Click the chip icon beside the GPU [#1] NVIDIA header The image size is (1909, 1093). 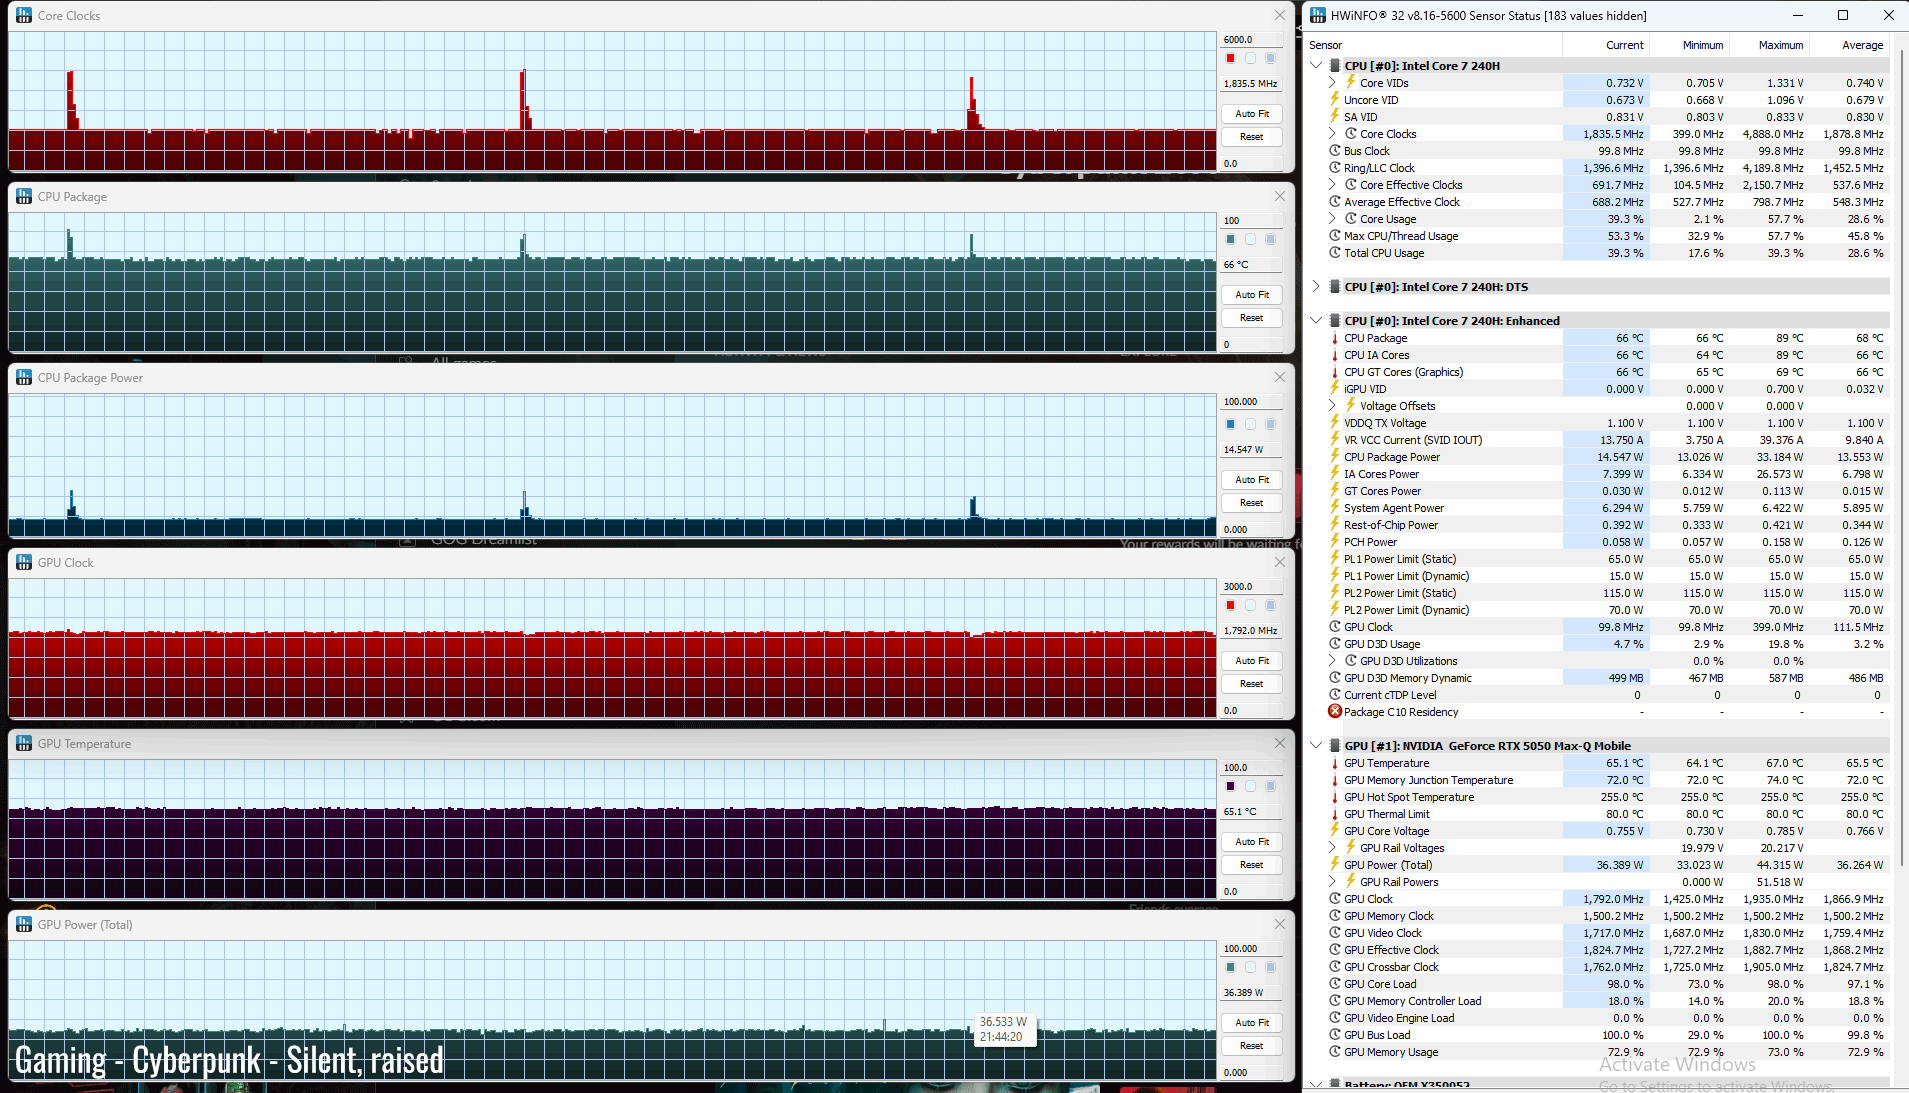click(x=1334, y=746)
